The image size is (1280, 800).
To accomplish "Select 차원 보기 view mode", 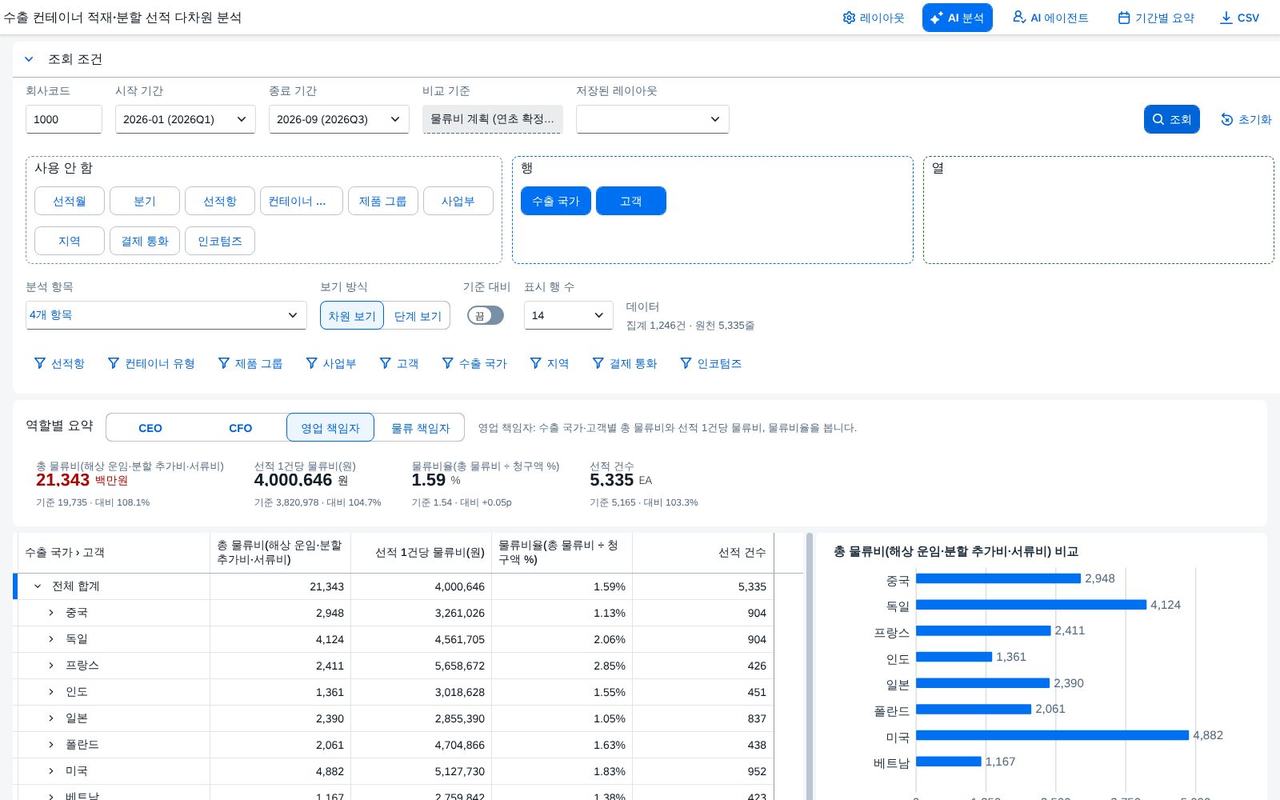I will pos(352,316).
